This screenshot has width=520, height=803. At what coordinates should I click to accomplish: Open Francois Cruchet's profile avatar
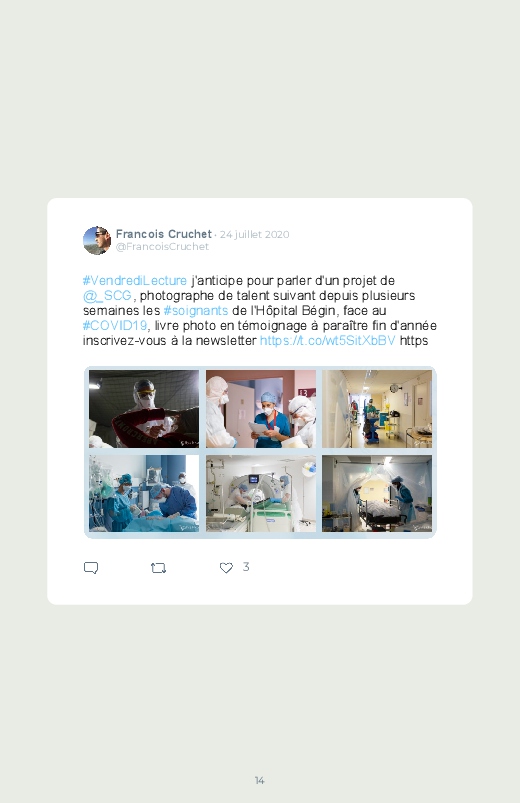pos(97,240)
